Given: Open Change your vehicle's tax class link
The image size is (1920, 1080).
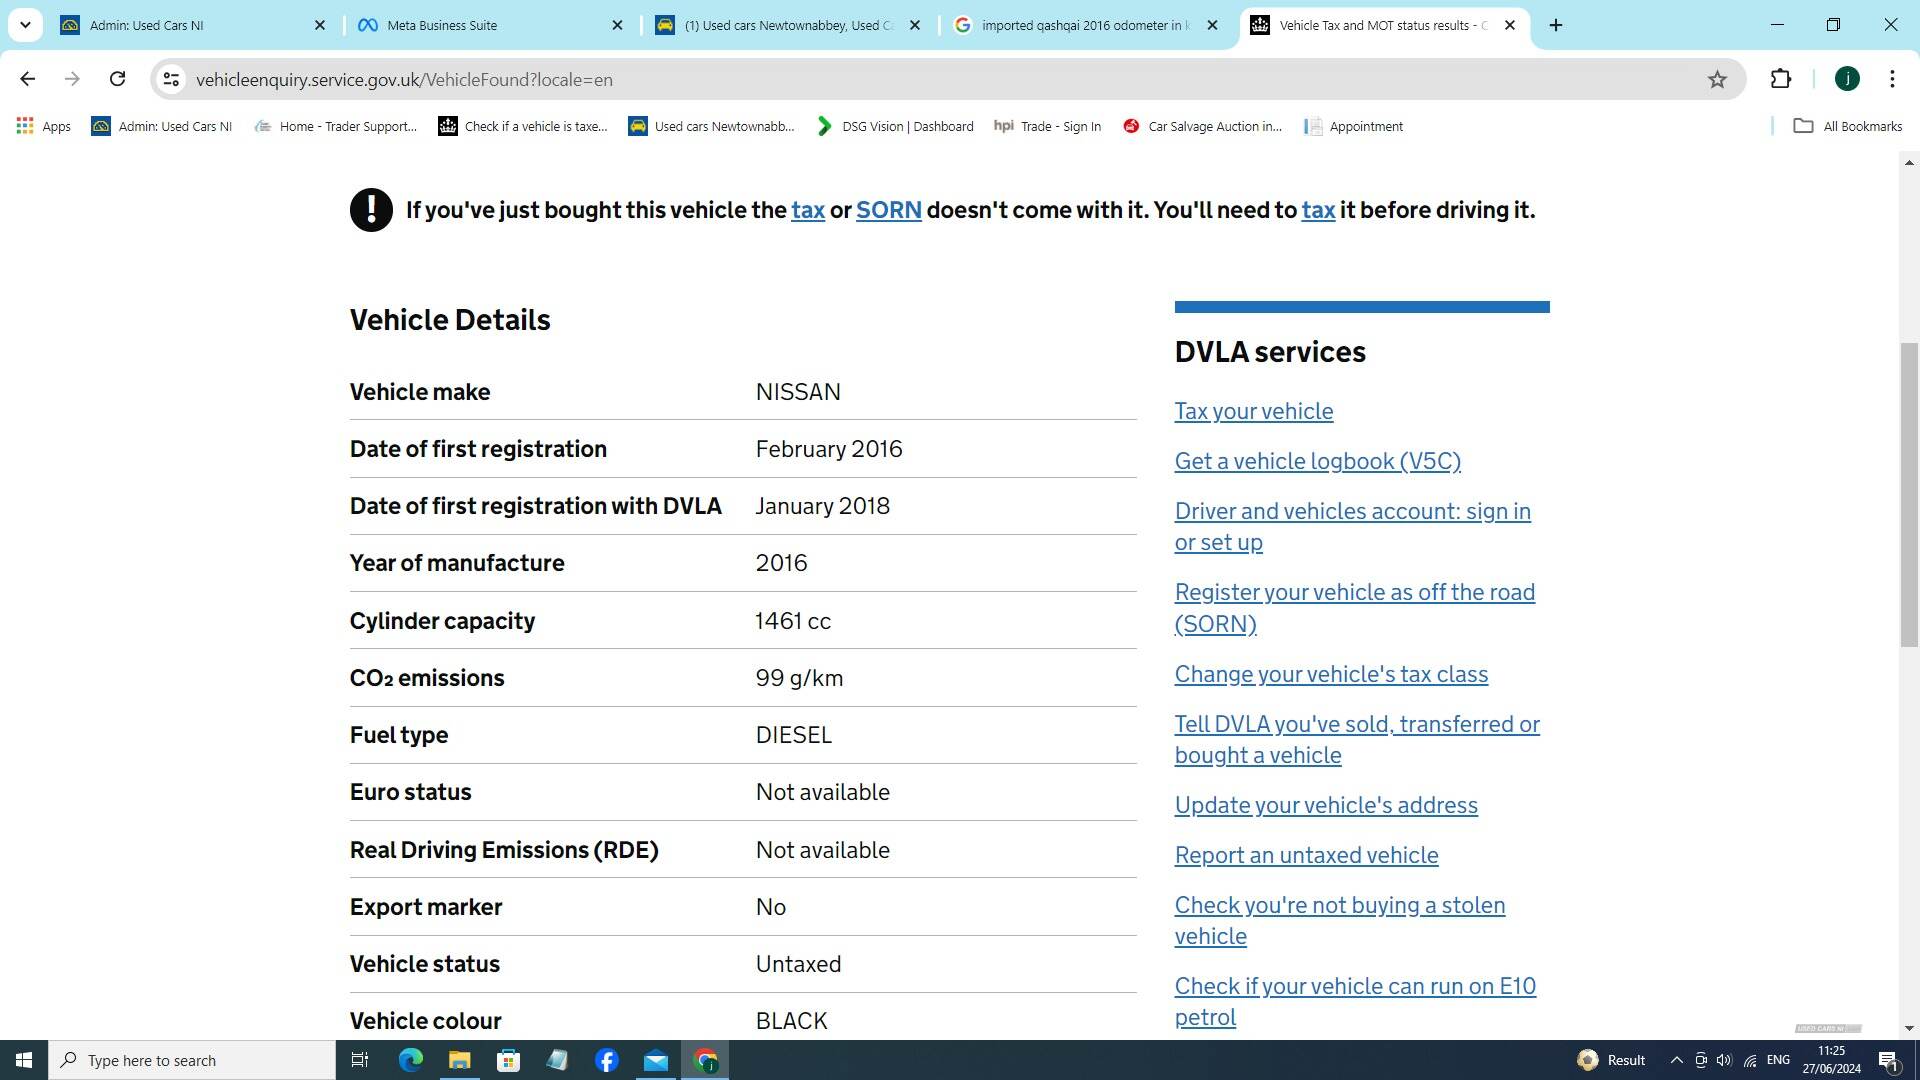Looking at the screenshot, I should [x=1331, y=674].
